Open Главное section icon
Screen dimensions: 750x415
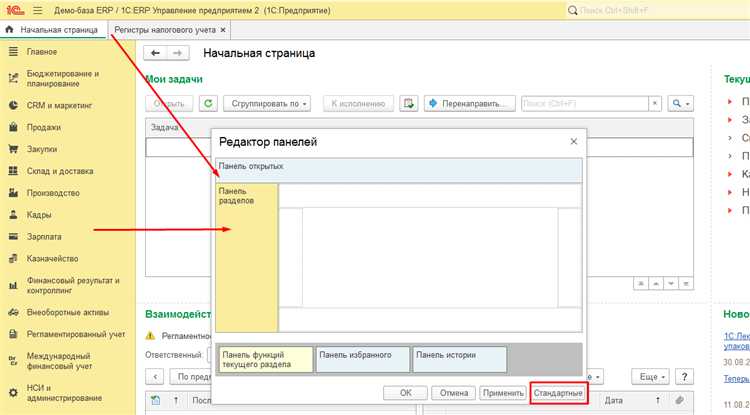13,52
